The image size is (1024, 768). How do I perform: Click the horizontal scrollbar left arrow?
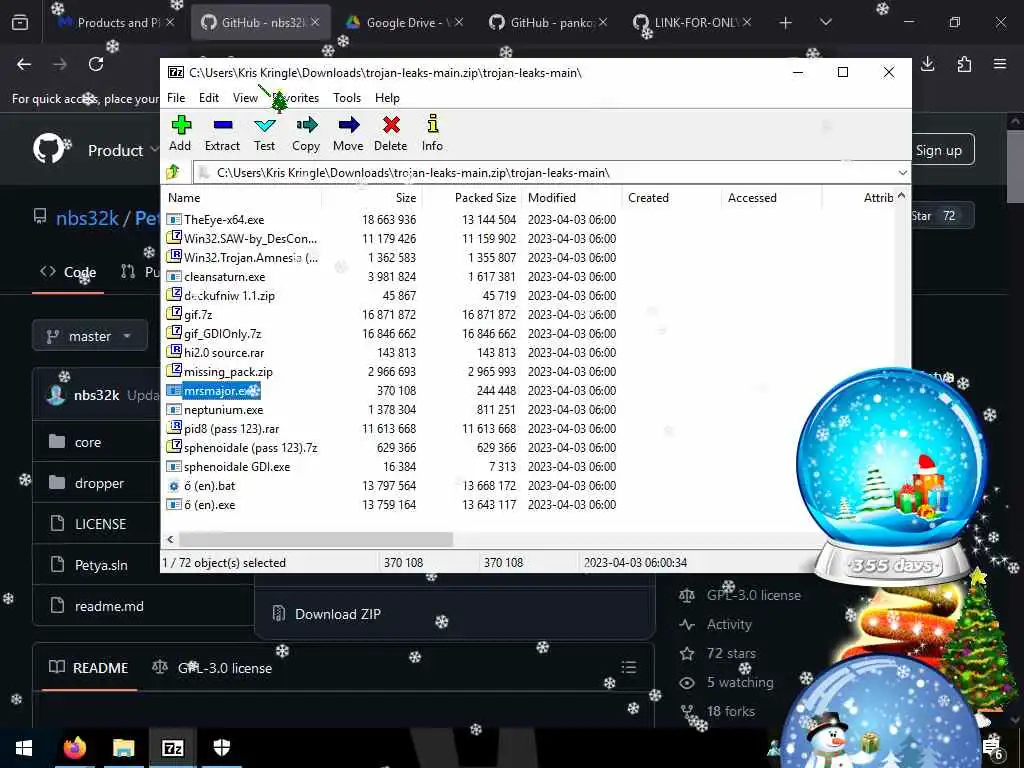coord(170,539)
